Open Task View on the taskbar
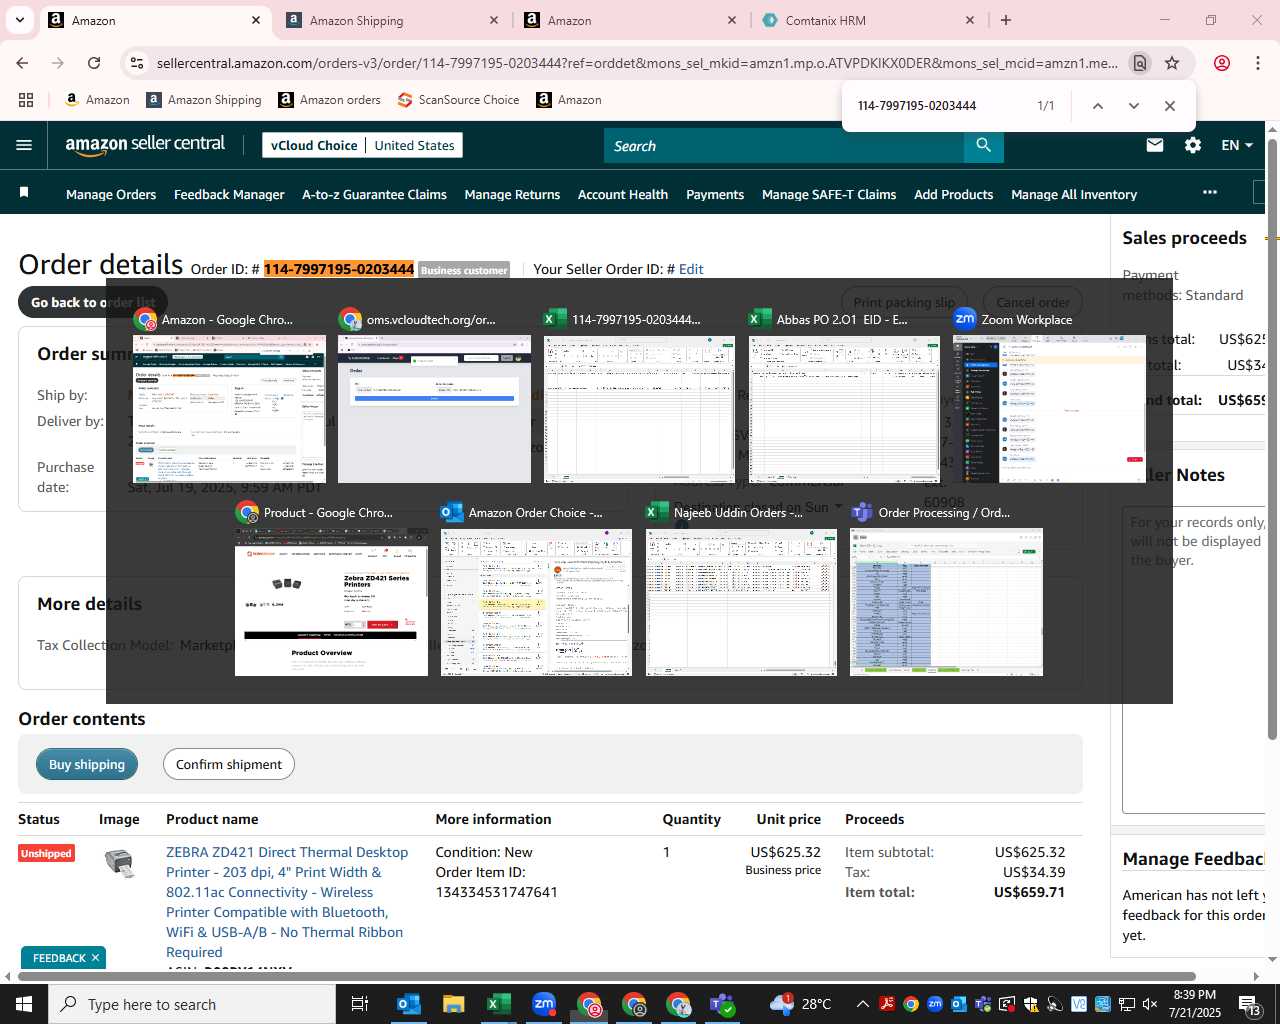 [x=360, y=1004]
